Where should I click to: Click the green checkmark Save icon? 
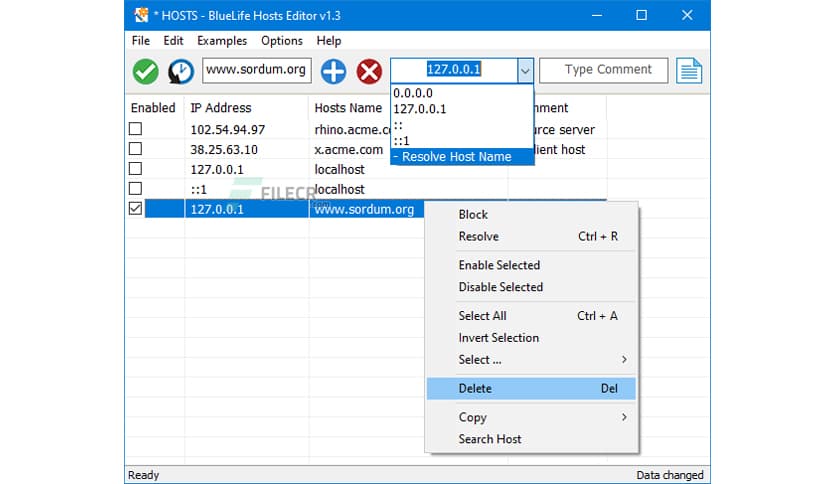click(146, 71)
